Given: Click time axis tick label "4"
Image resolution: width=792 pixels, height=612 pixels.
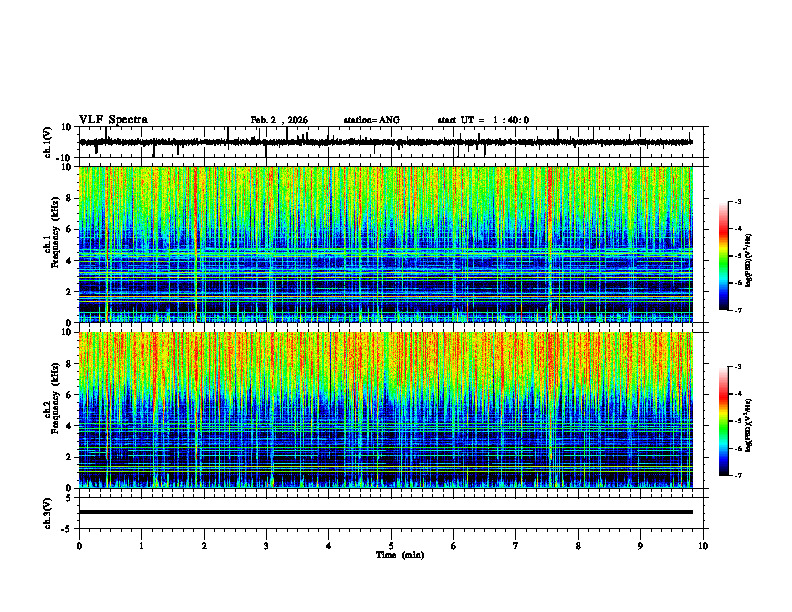Looking at the screenshot, I should 329,546.
